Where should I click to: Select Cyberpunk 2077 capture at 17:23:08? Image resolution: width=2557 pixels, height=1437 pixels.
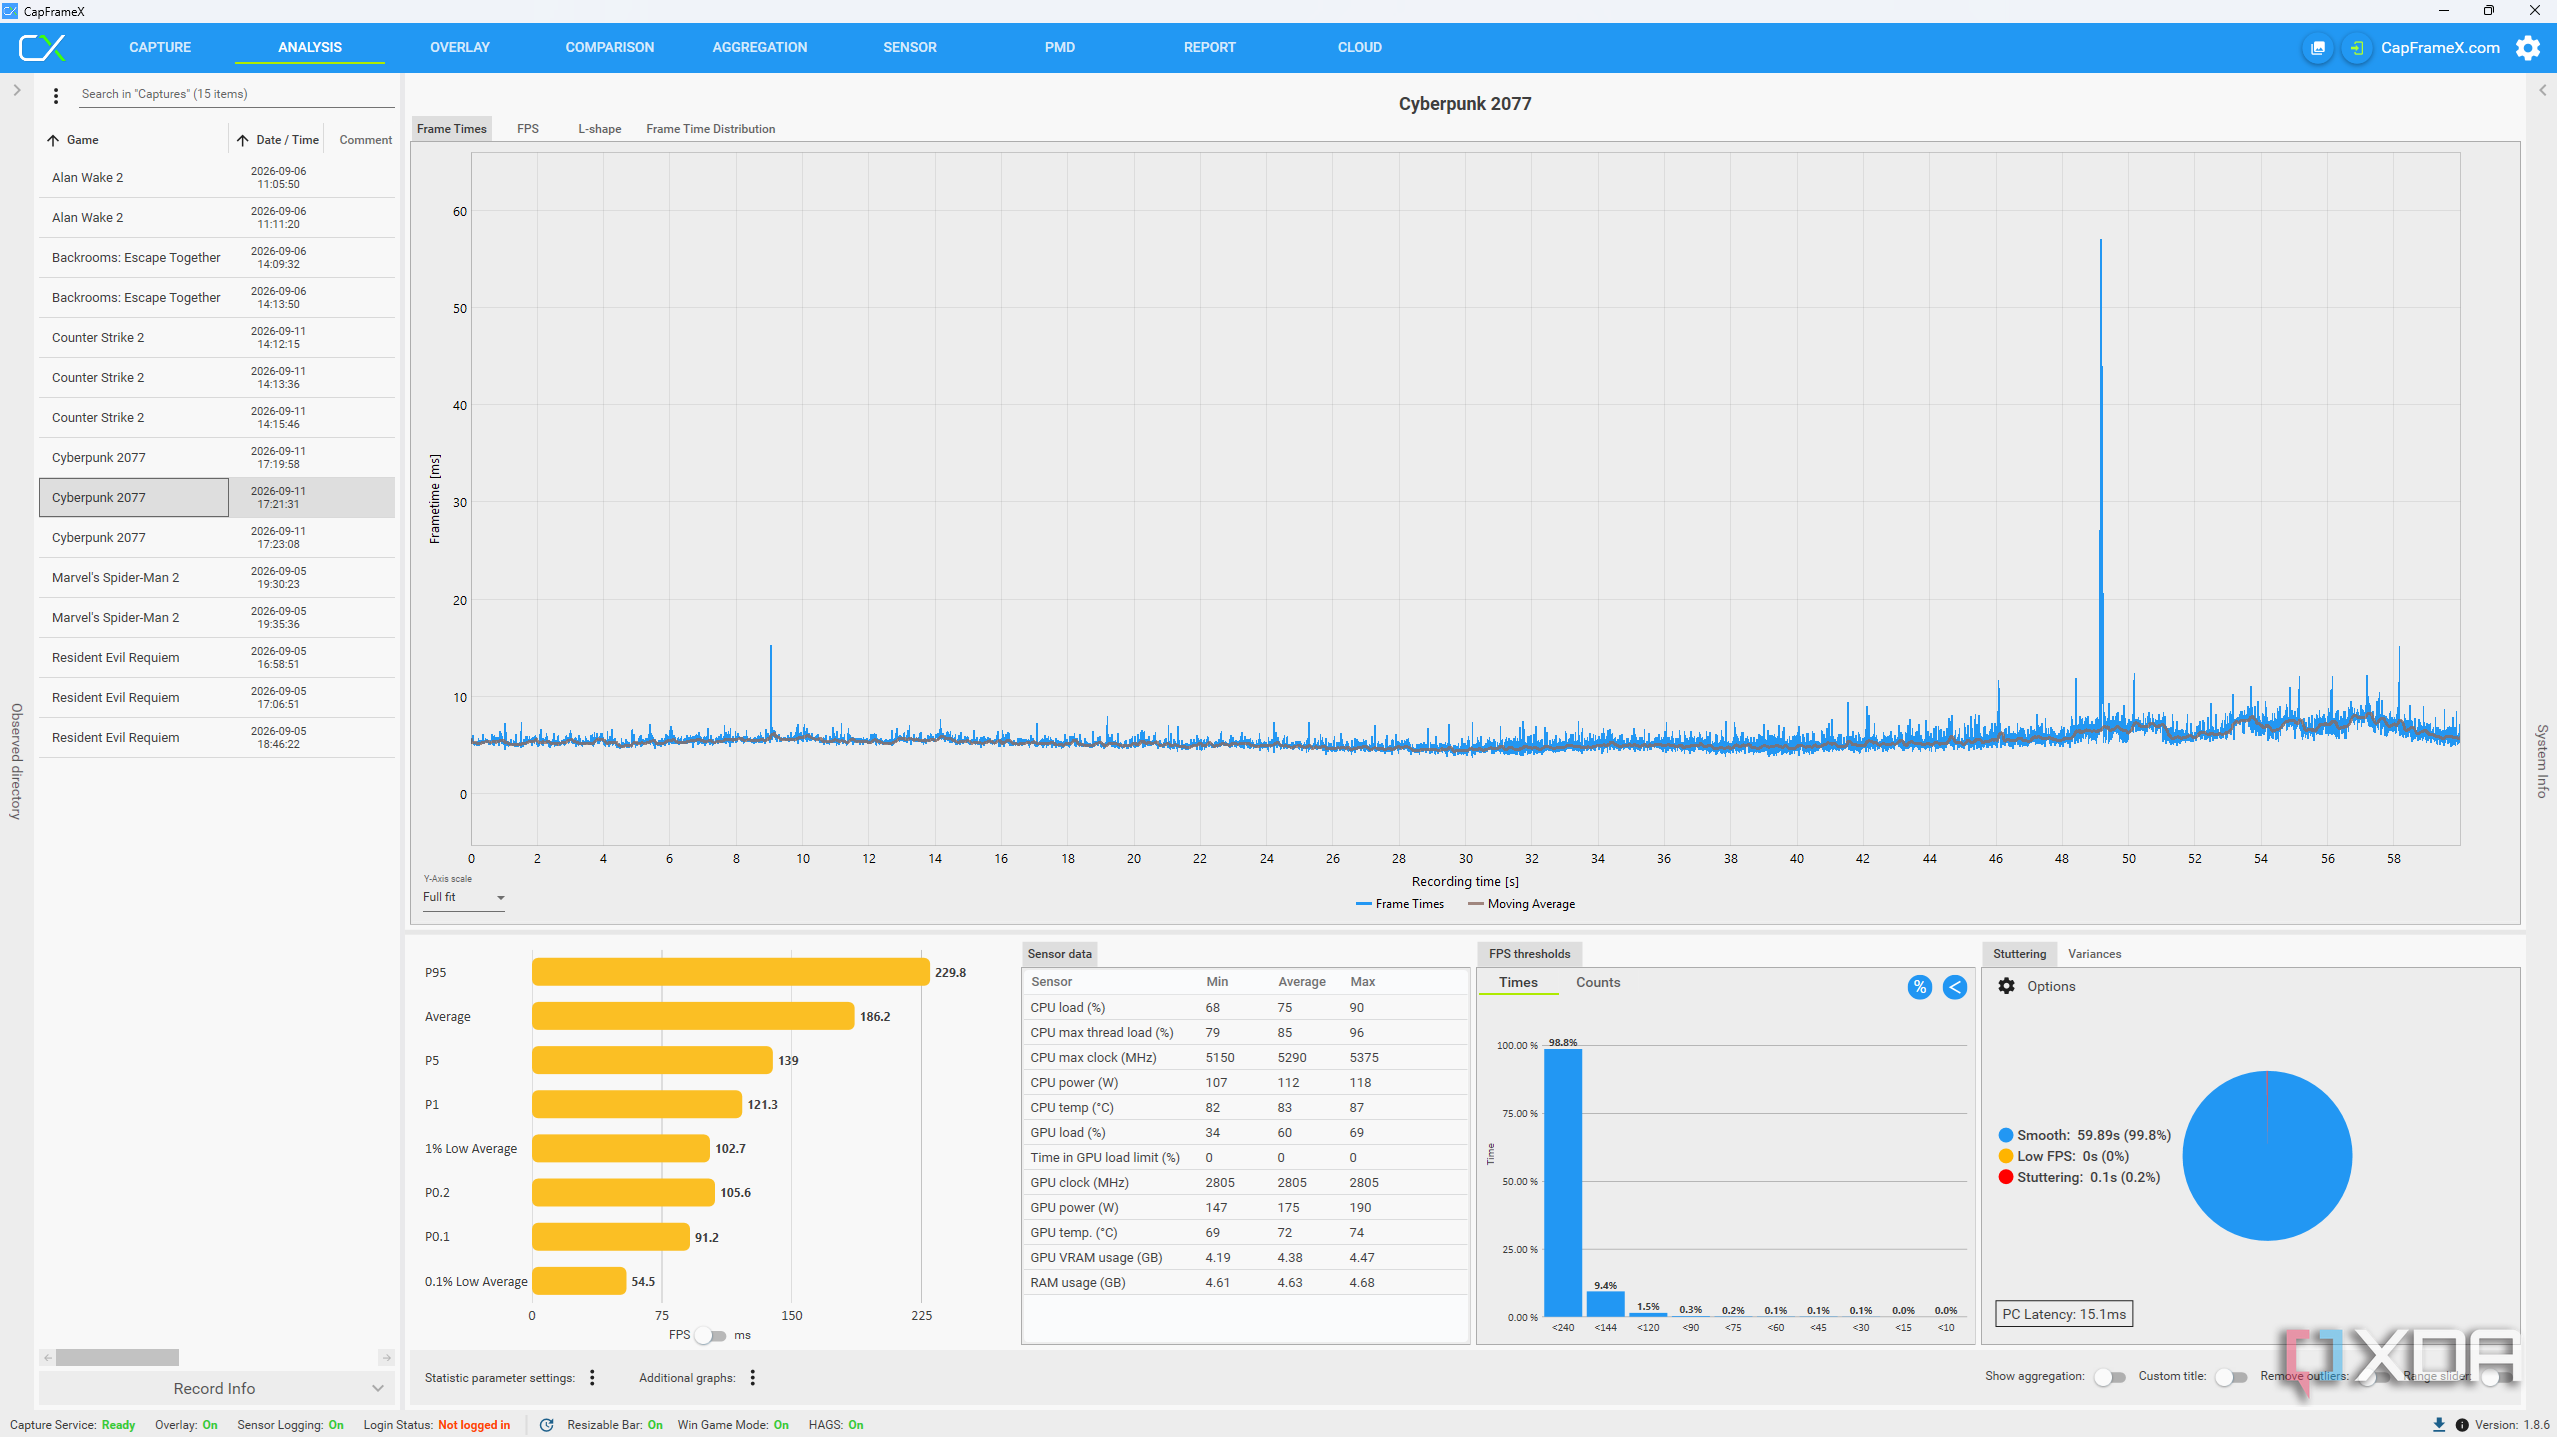click(x=217, y=538)
